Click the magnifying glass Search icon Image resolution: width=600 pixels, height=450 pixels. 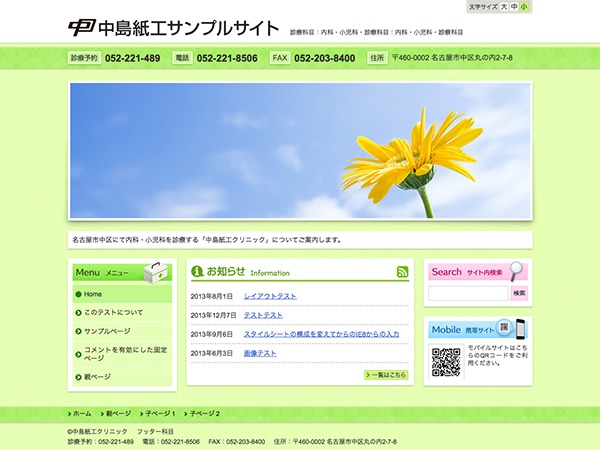point(516,271)
